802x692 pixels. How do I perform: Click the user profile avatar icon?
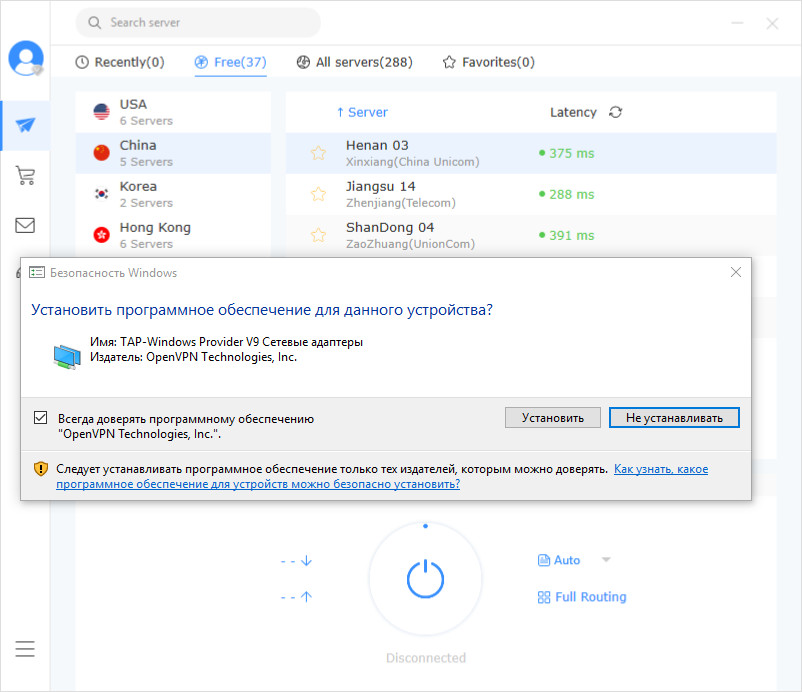(x=25, y=58)
